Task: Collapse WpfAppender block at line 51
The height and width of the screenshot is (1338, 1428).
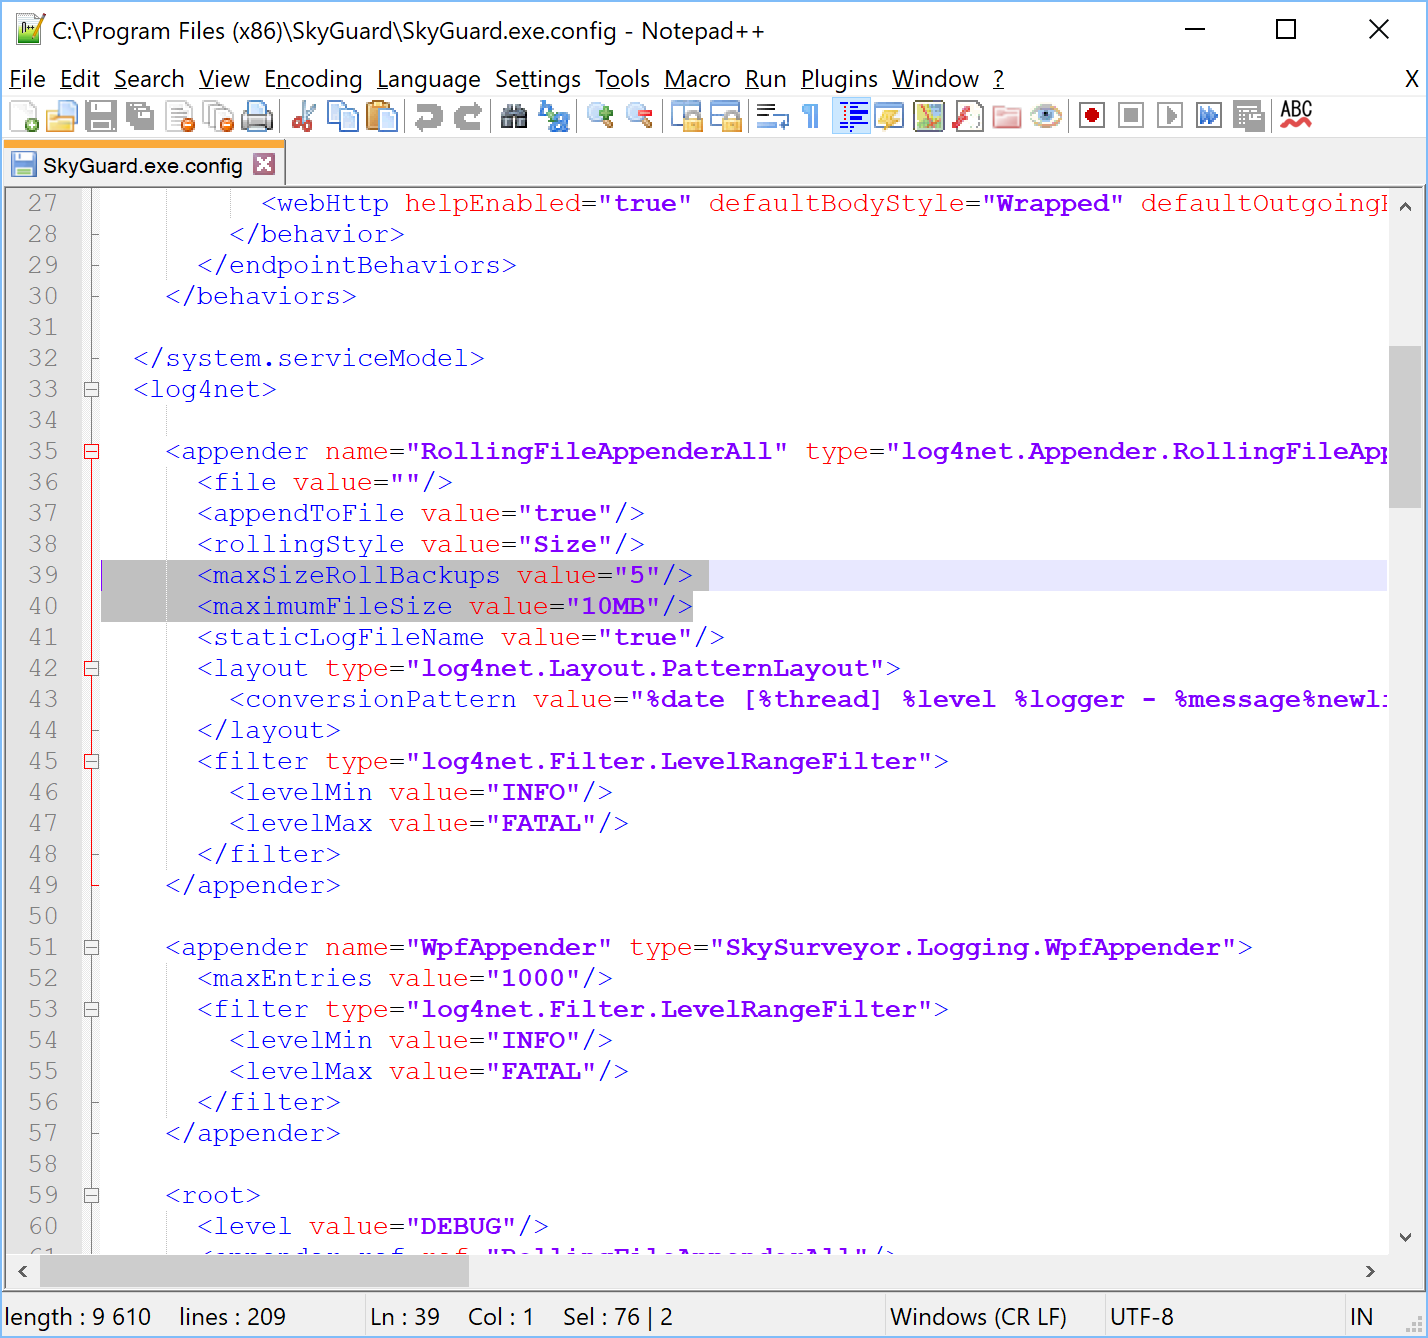Action: tap(91, 947)
